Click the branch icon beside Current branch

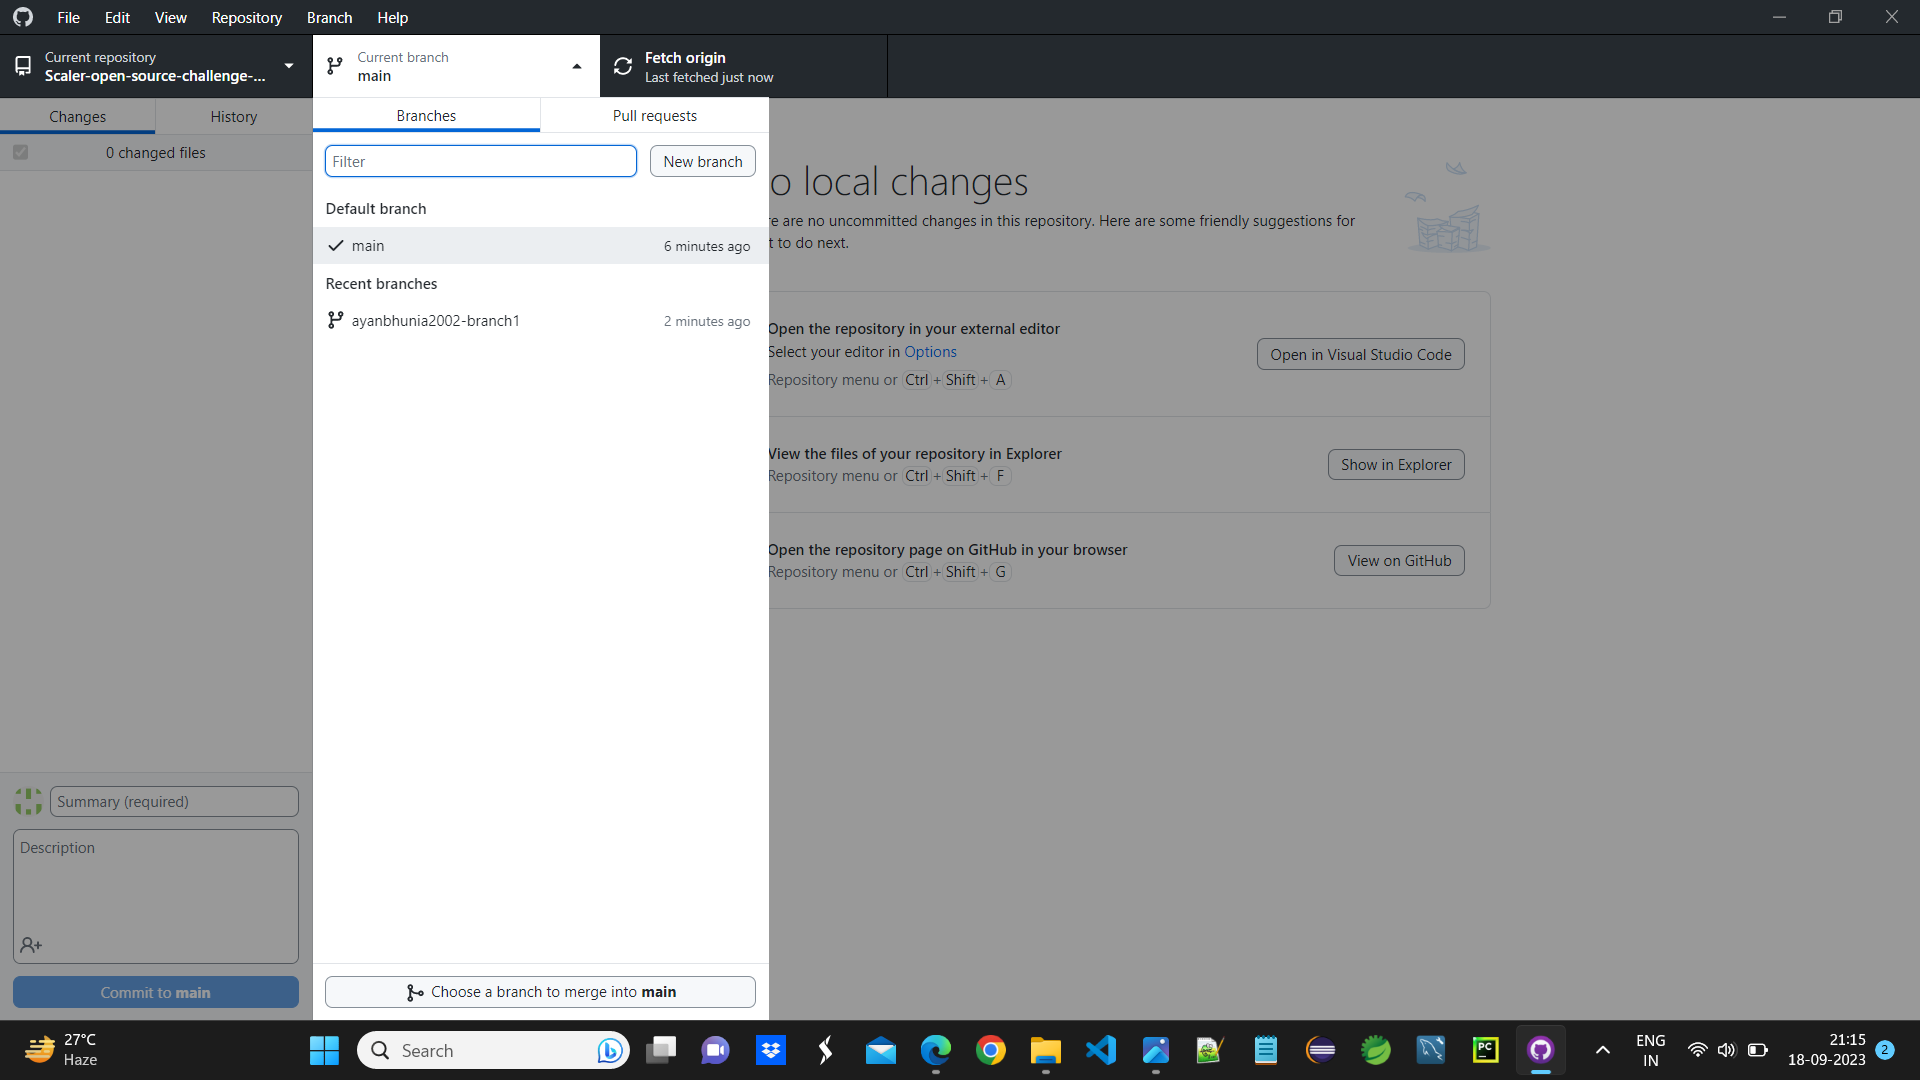pyautogui.click(x=334, y=66)
